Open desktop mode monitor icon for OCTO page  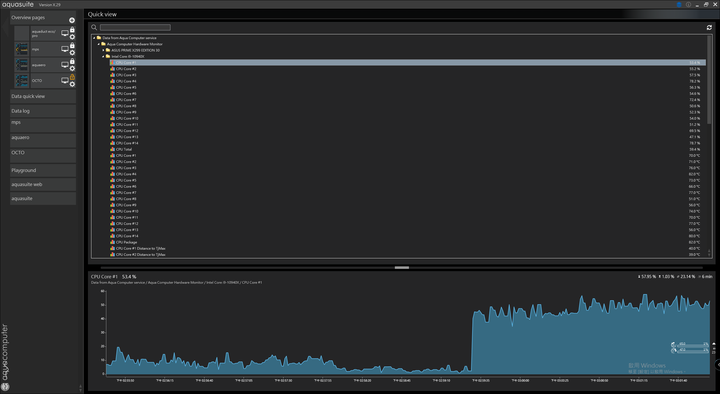pos(65,80)
